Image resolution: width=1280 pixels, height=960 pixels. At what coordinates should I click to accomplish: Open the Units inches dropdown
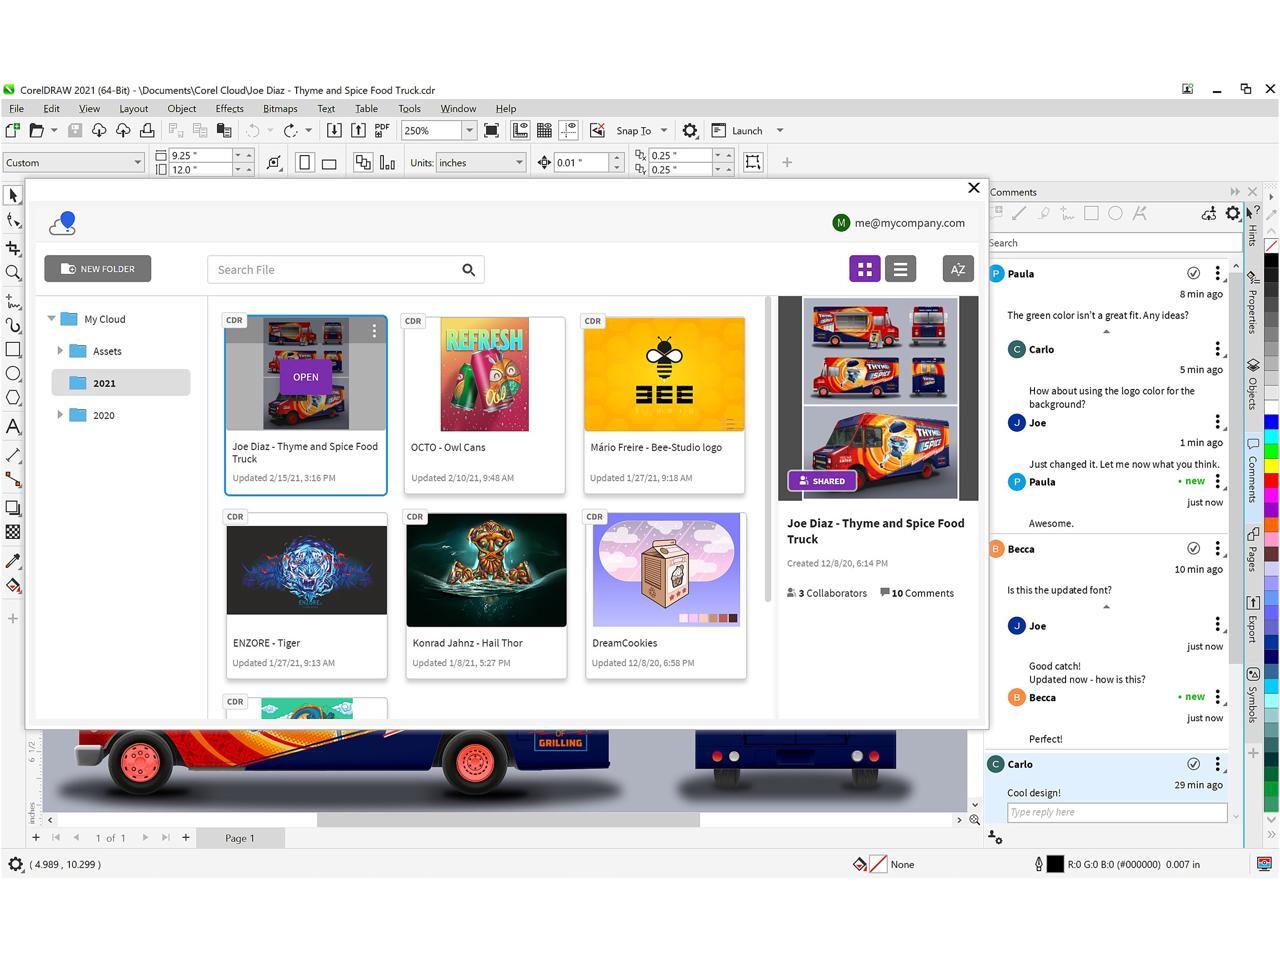519,162
